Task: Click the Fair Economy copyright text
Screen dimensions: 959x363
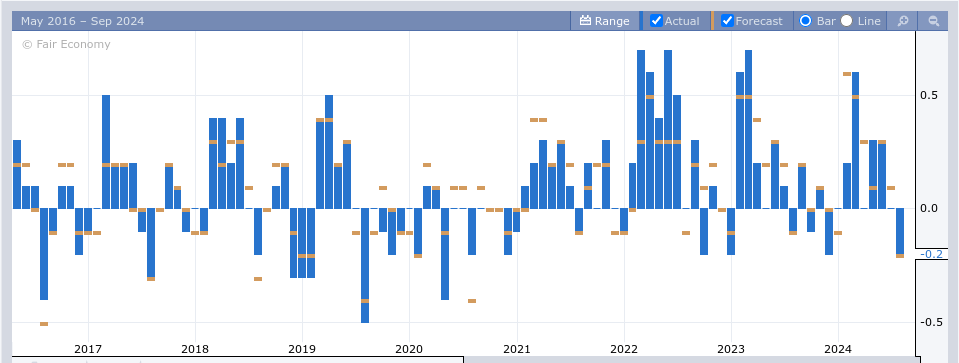Action: point(66,44)
